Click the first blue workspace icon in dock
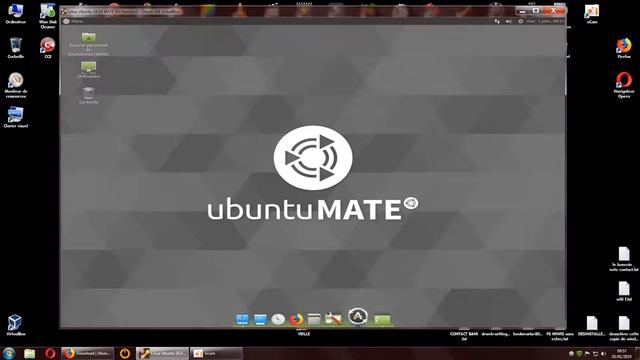 [x=242, y=319]
